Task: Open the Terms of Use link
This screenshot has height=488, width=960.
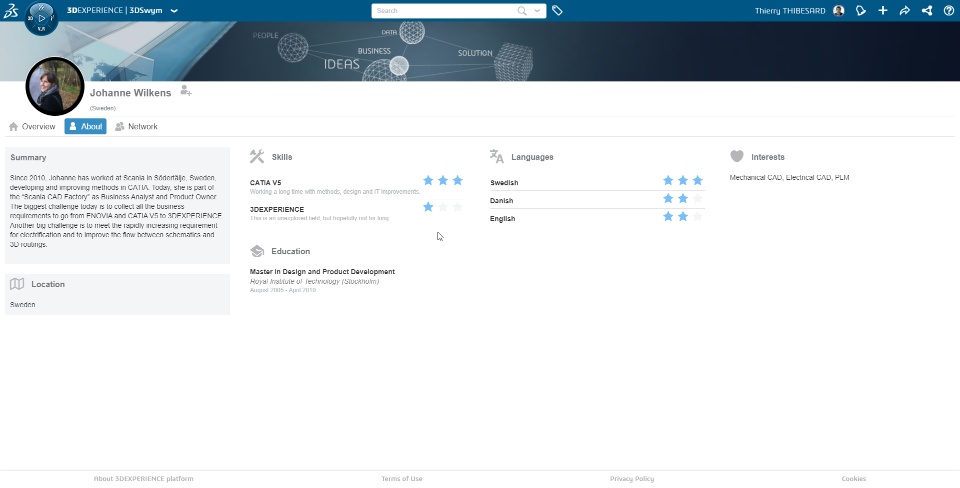Action: point(402,479)
